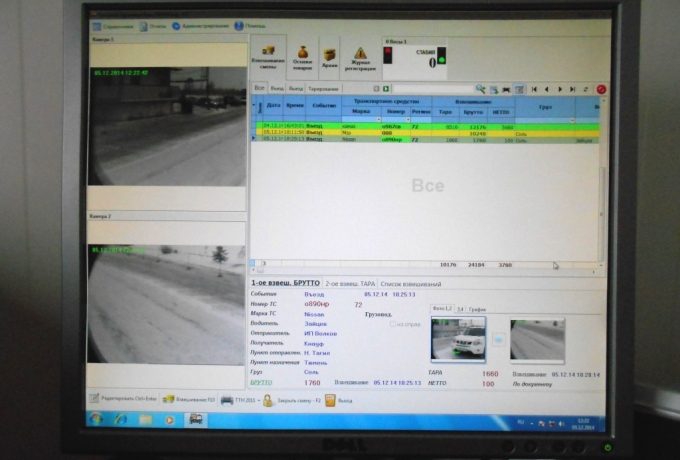Toggle the 'по справ' checkbox
The image size is (680, 460).
click(392, 324)
